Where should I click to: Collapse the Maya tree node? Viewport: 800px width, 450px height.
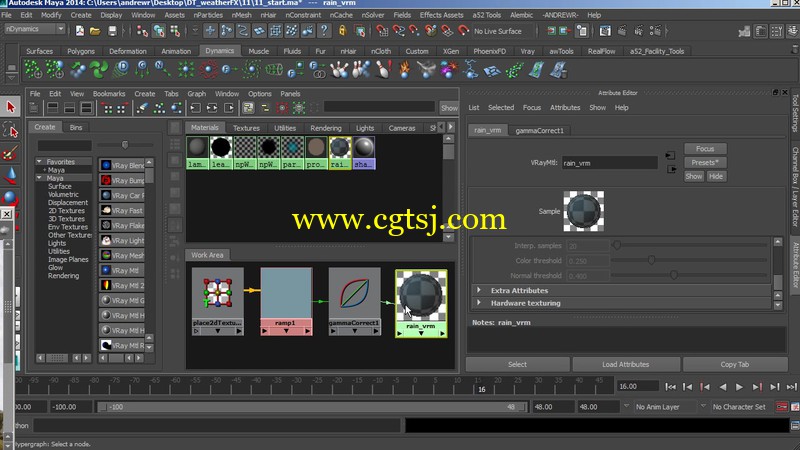(x=39, y=178)
